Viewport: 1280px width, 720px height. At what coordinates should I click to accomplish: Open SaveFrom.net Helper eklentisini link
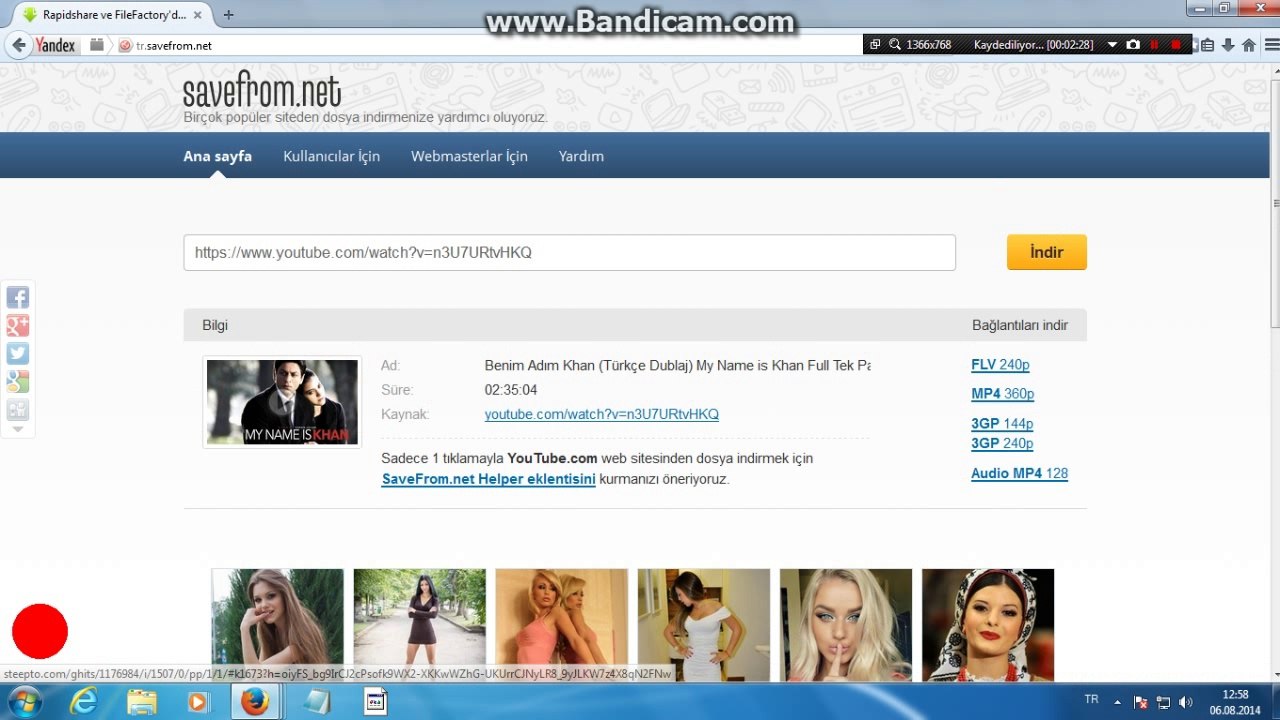(488, 479)
